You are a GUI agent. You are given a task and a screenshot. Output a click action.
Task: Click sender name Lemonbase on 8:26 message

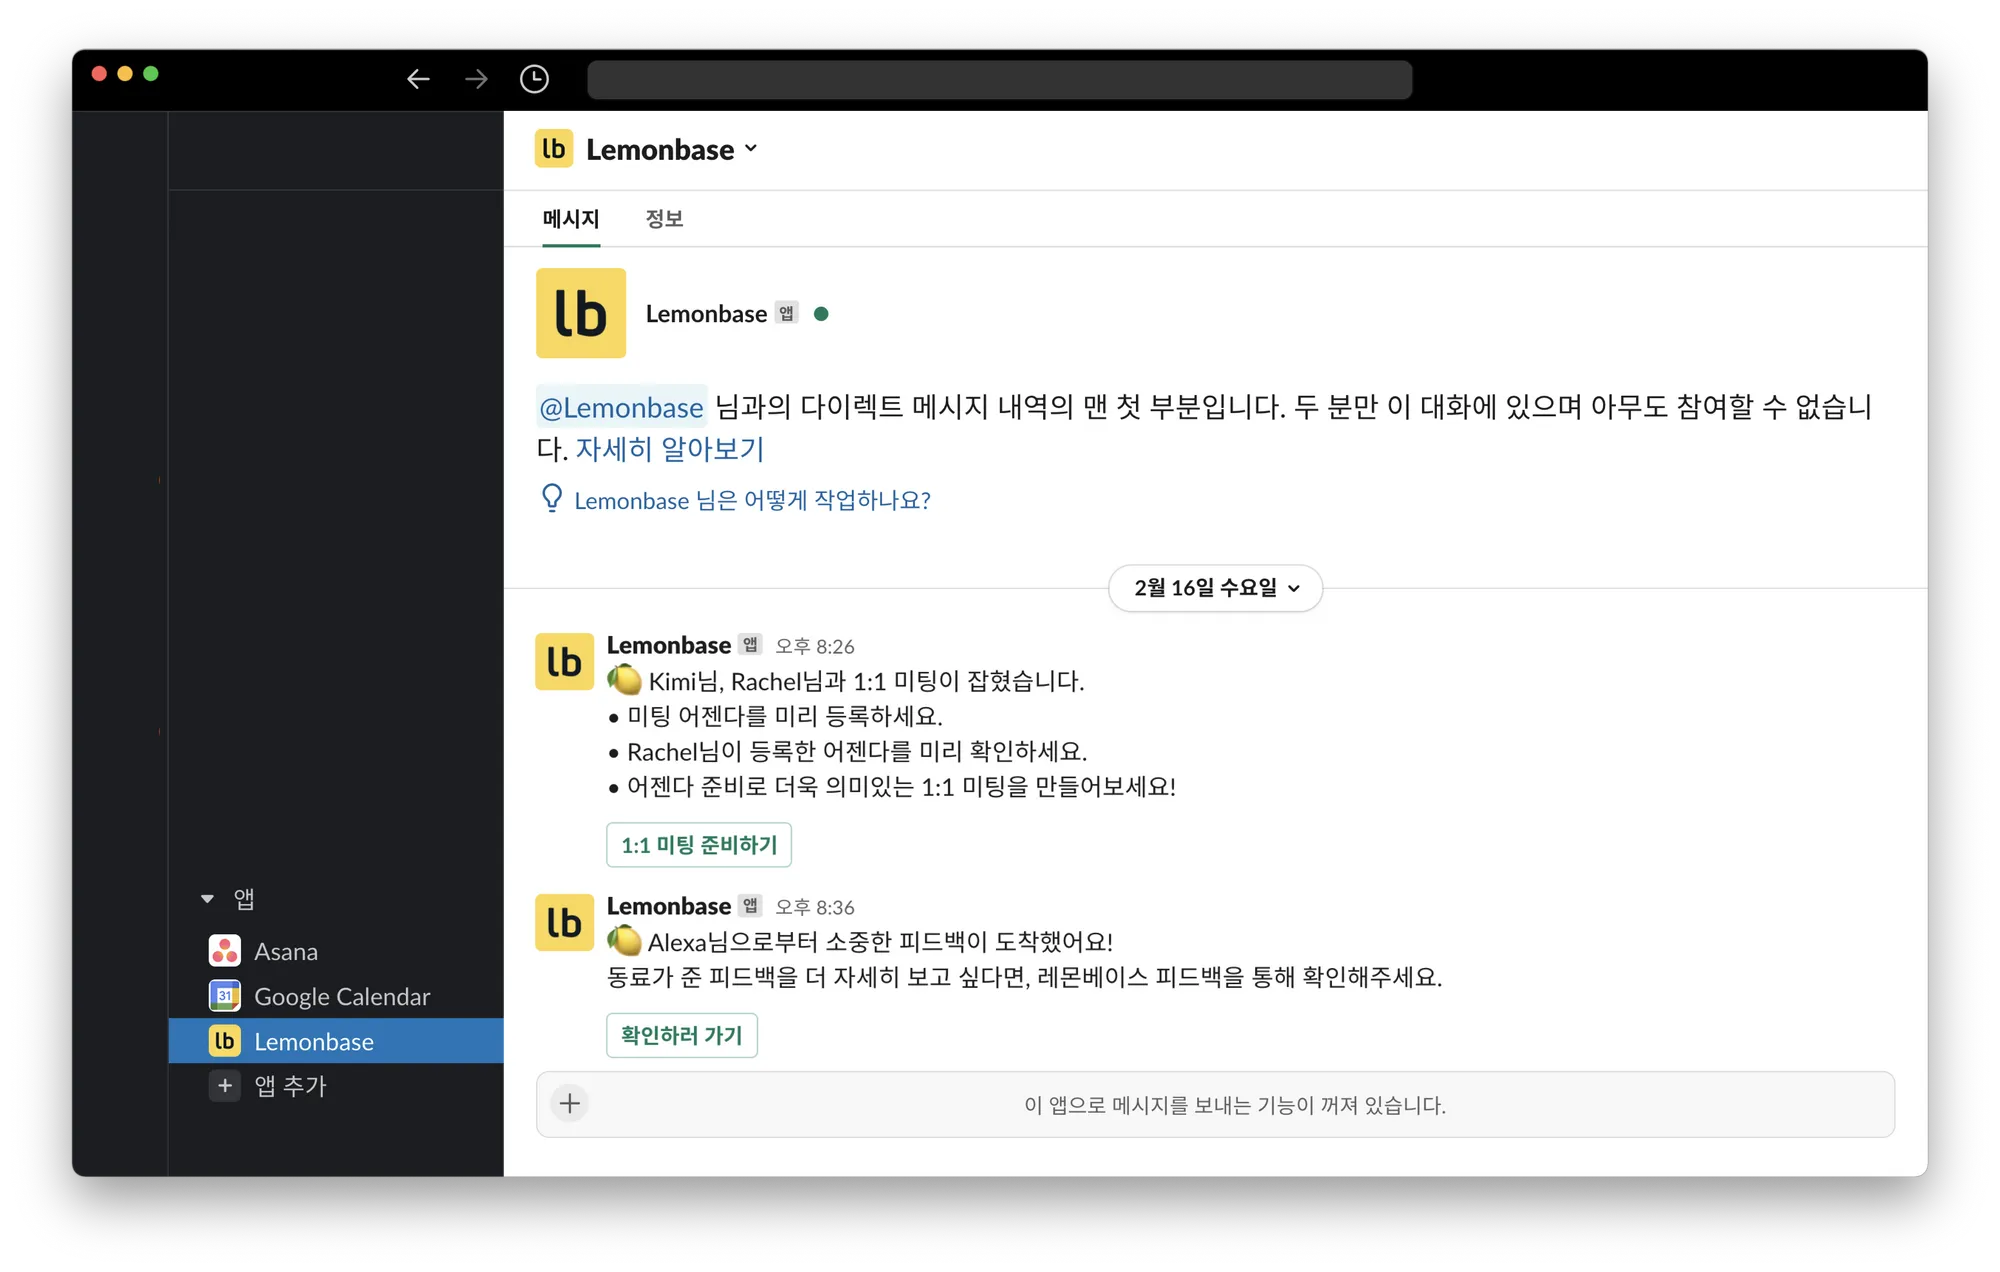[668, 645]
